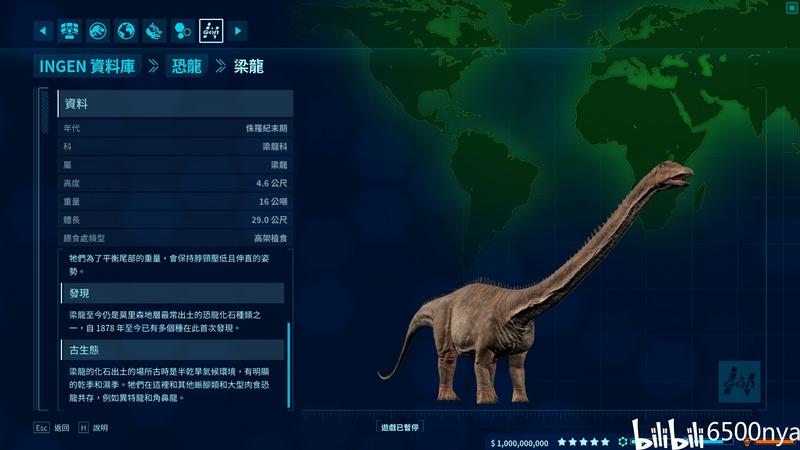Click the 科 row showing 梁龍科
The image size is (800, 450).
point(175,146)
